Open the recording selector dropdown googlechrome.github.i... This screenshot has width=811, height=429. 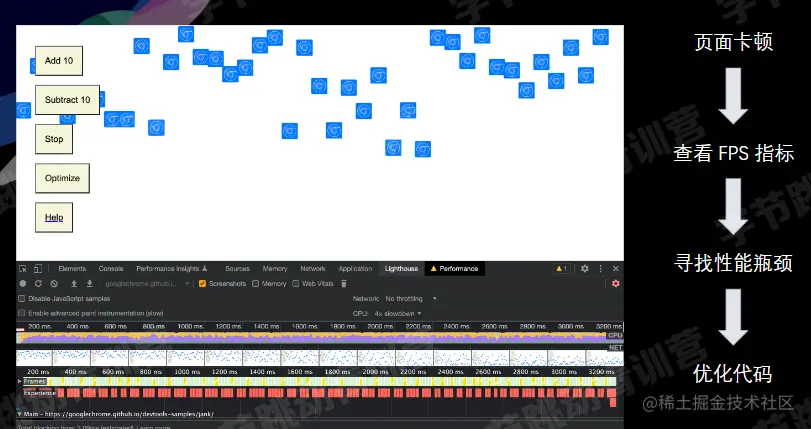[x=147, y=284]
